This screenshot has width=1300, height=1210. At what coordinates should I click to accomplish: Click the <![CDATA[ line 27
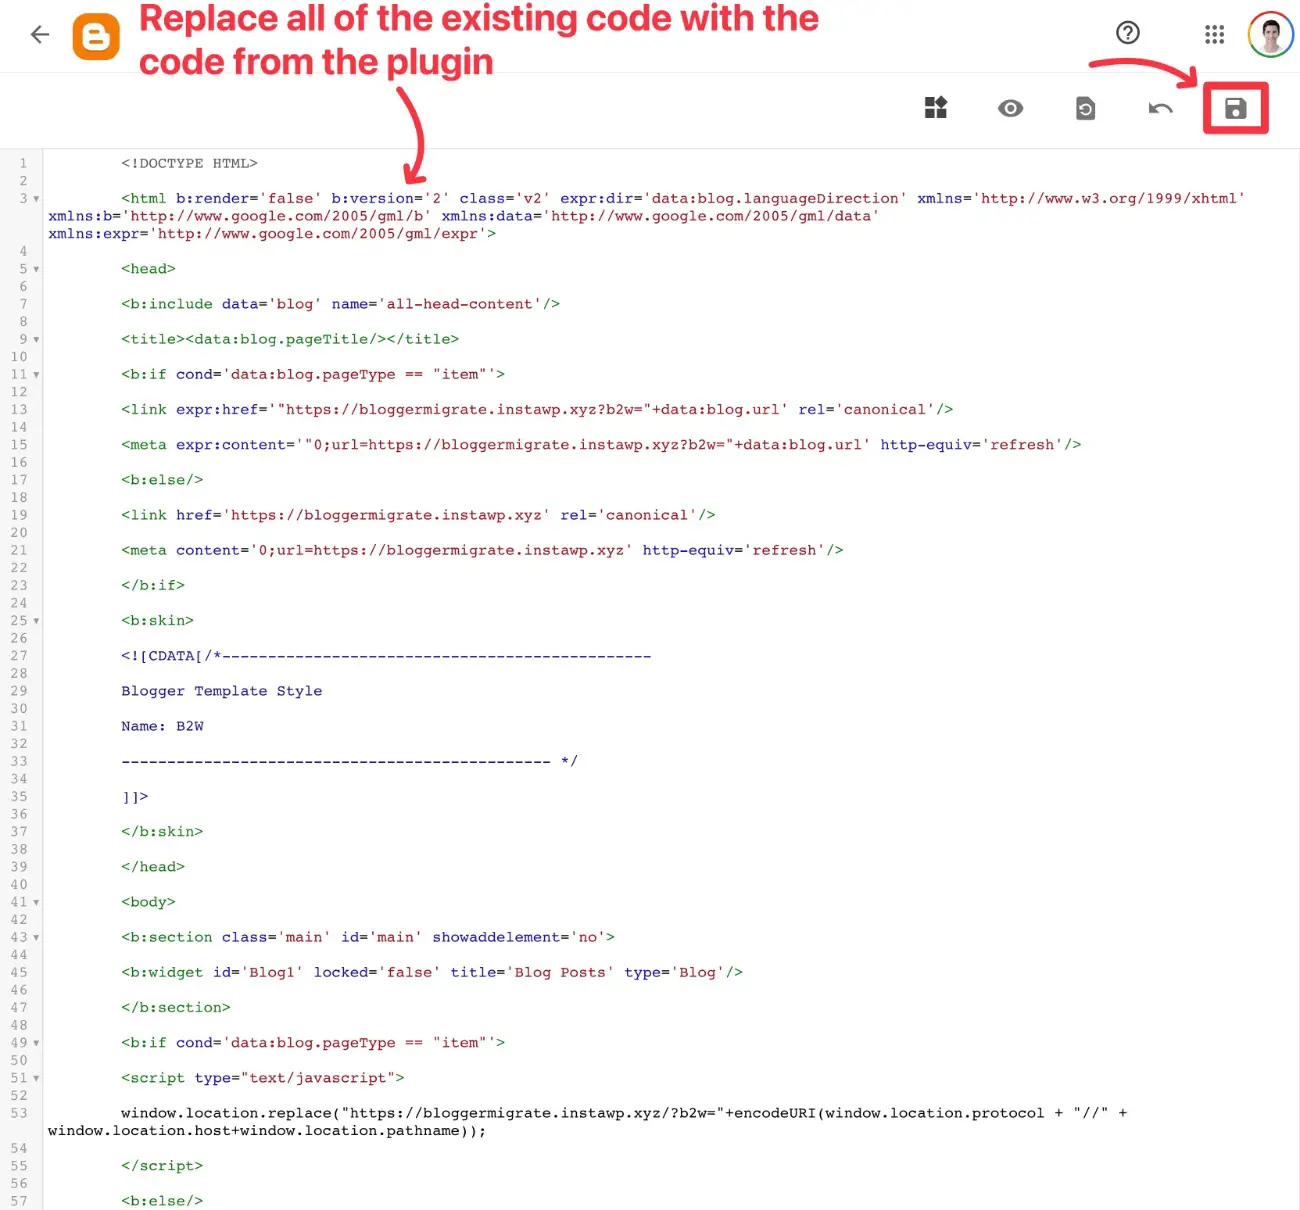pyautogui.click(x=386, y=656)
